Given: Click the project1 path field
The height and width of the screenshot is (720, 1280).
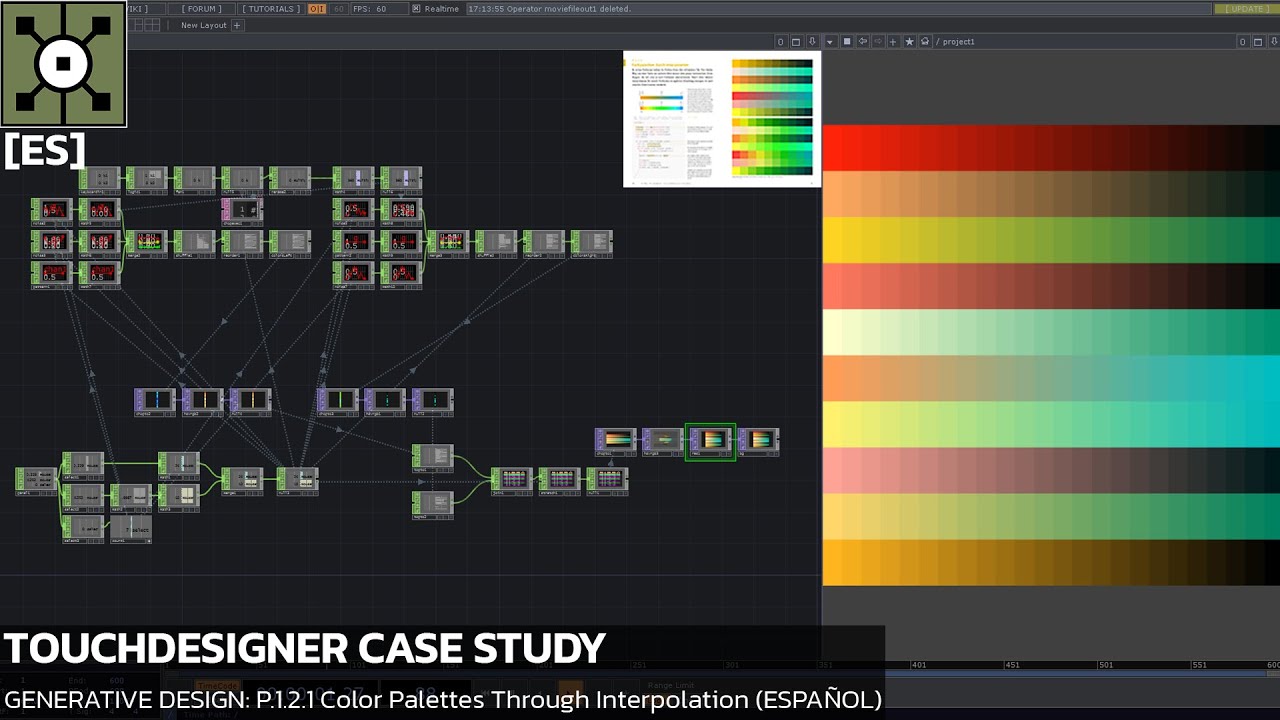Looking at the screenshot, I should [x=1085, y=41].
